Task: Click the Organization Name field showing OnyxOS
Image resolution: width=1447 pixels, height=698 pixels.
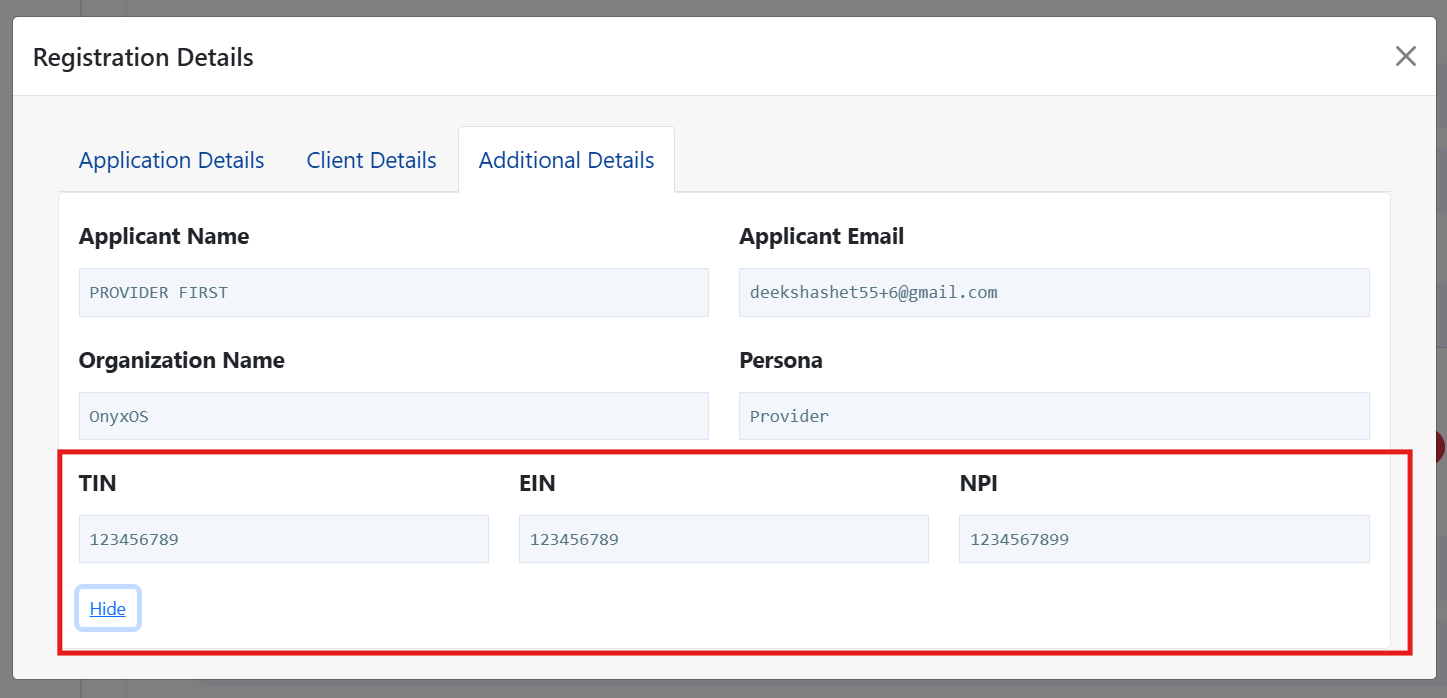Action: pos(394,416)
